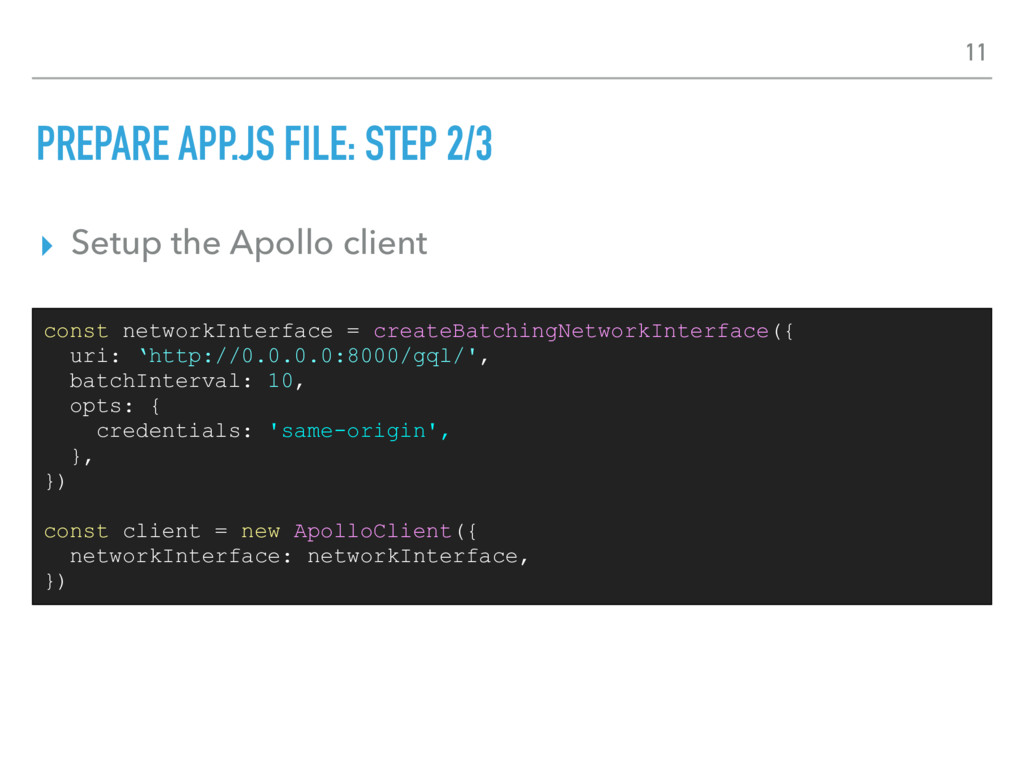
Task: Click the uri keyword in the code
Action: (x=84, y=356)
